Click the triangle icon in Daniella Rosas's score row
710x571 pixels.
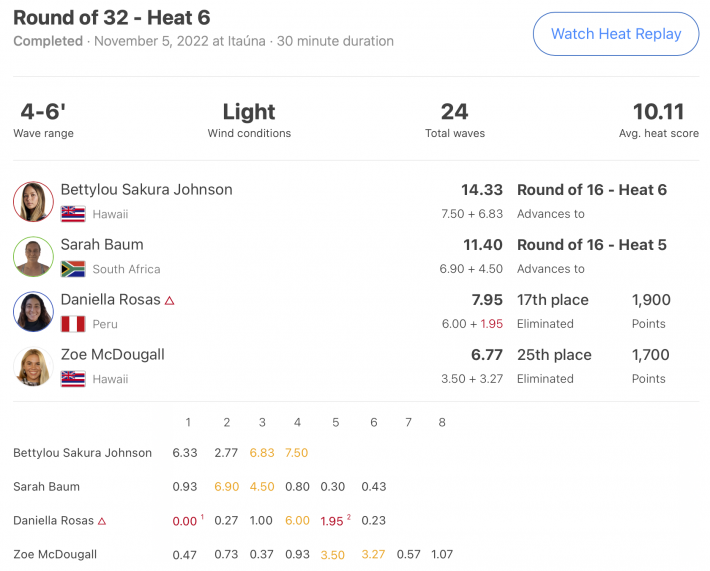102,521
